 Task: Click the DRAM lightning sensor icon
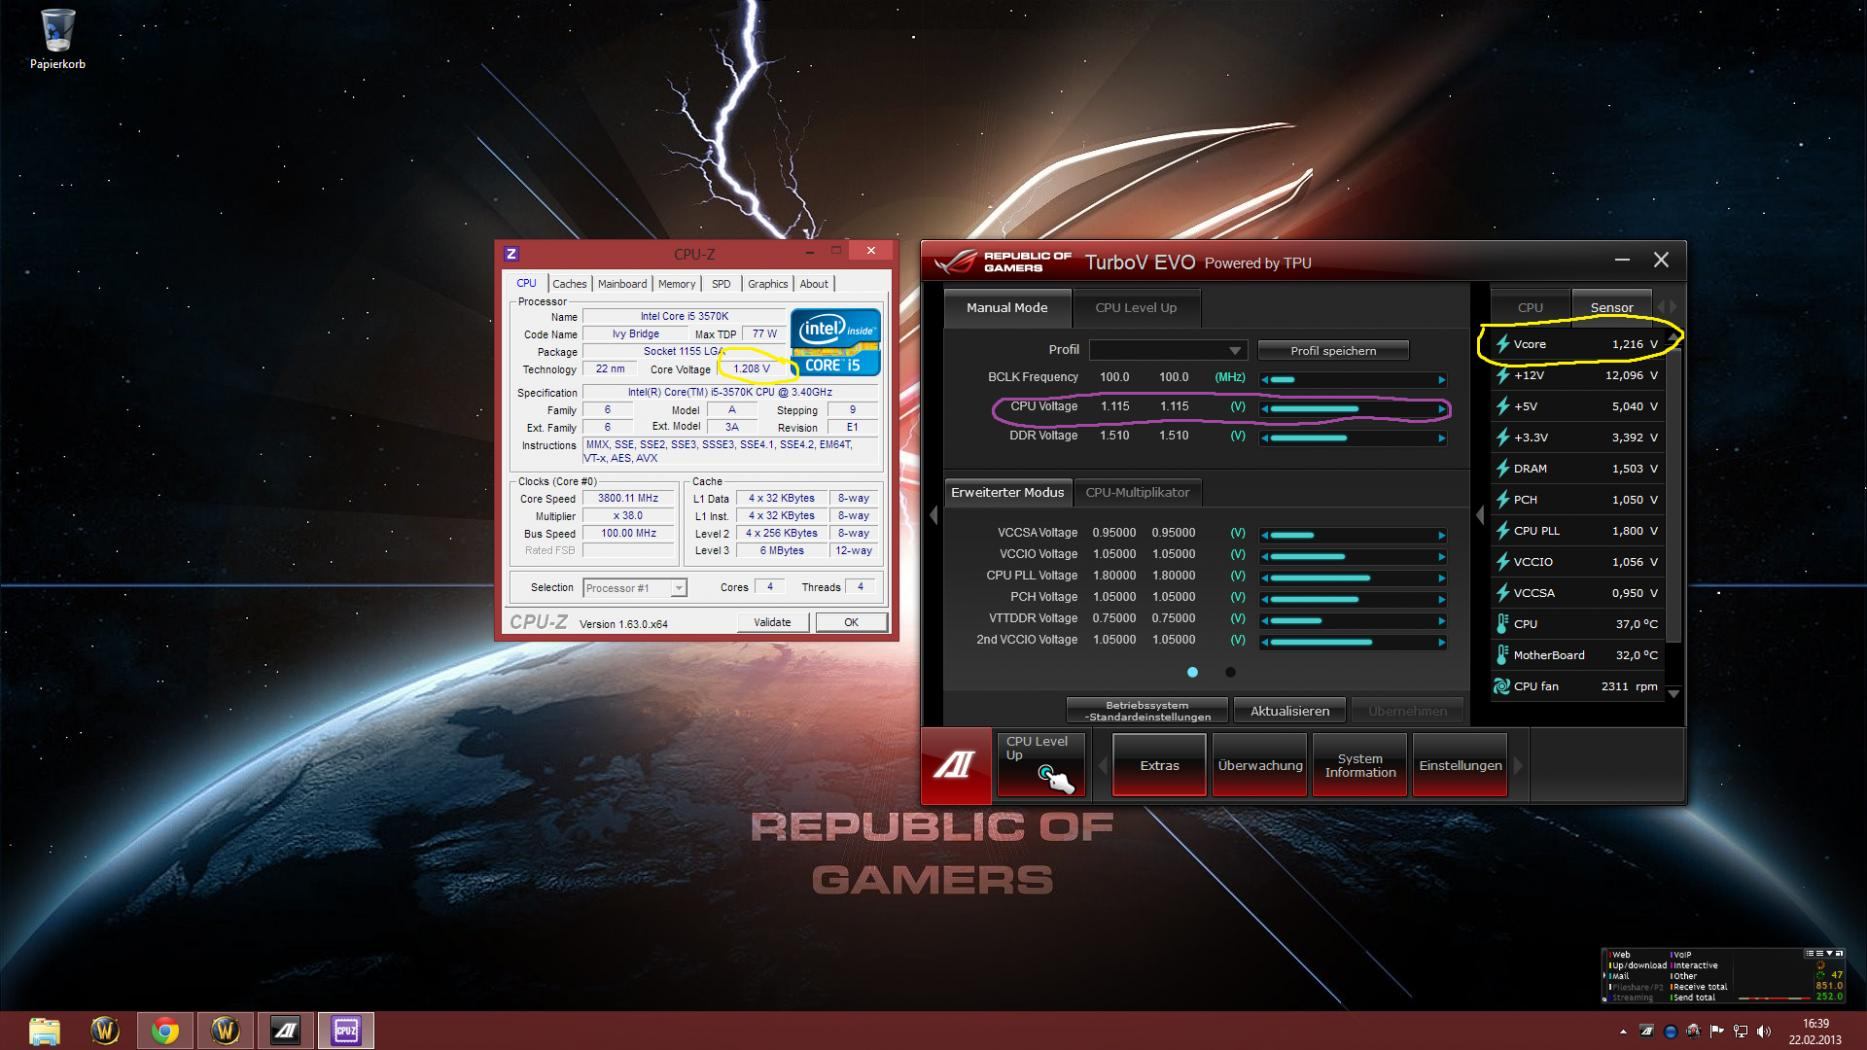(1502, 468)
